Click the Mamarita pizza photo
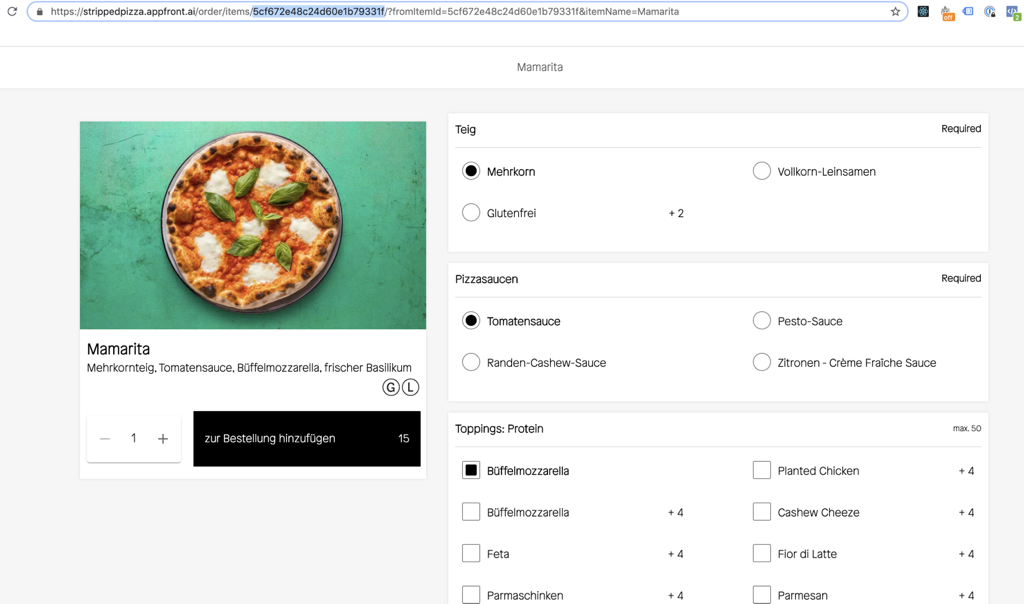 point(253,225)
